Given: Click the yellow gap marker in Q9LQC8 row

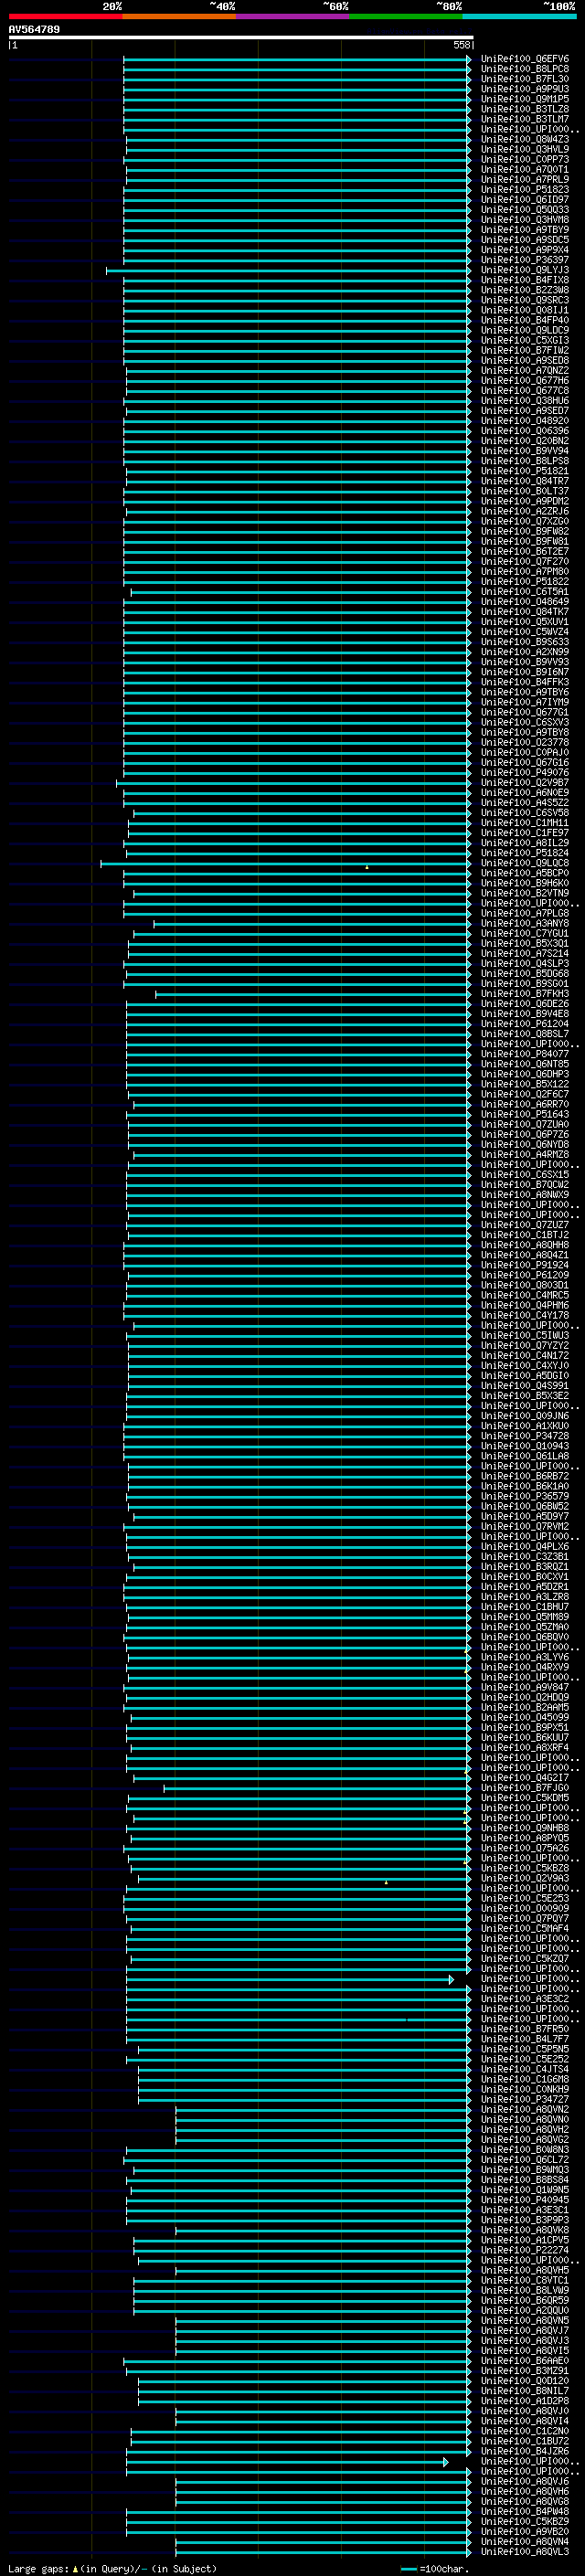Looking at the screenshot, I should 367,867.
